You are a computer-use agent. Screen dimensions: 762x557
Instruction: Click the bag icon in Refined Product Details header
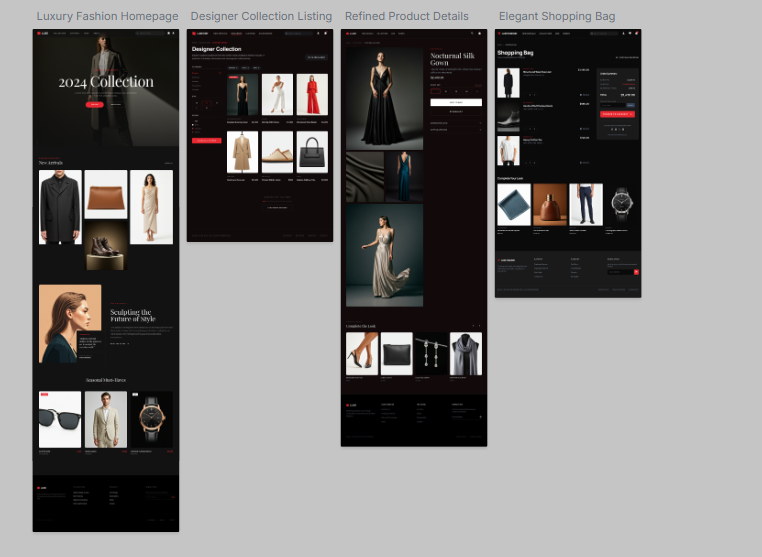coord(479,33)
